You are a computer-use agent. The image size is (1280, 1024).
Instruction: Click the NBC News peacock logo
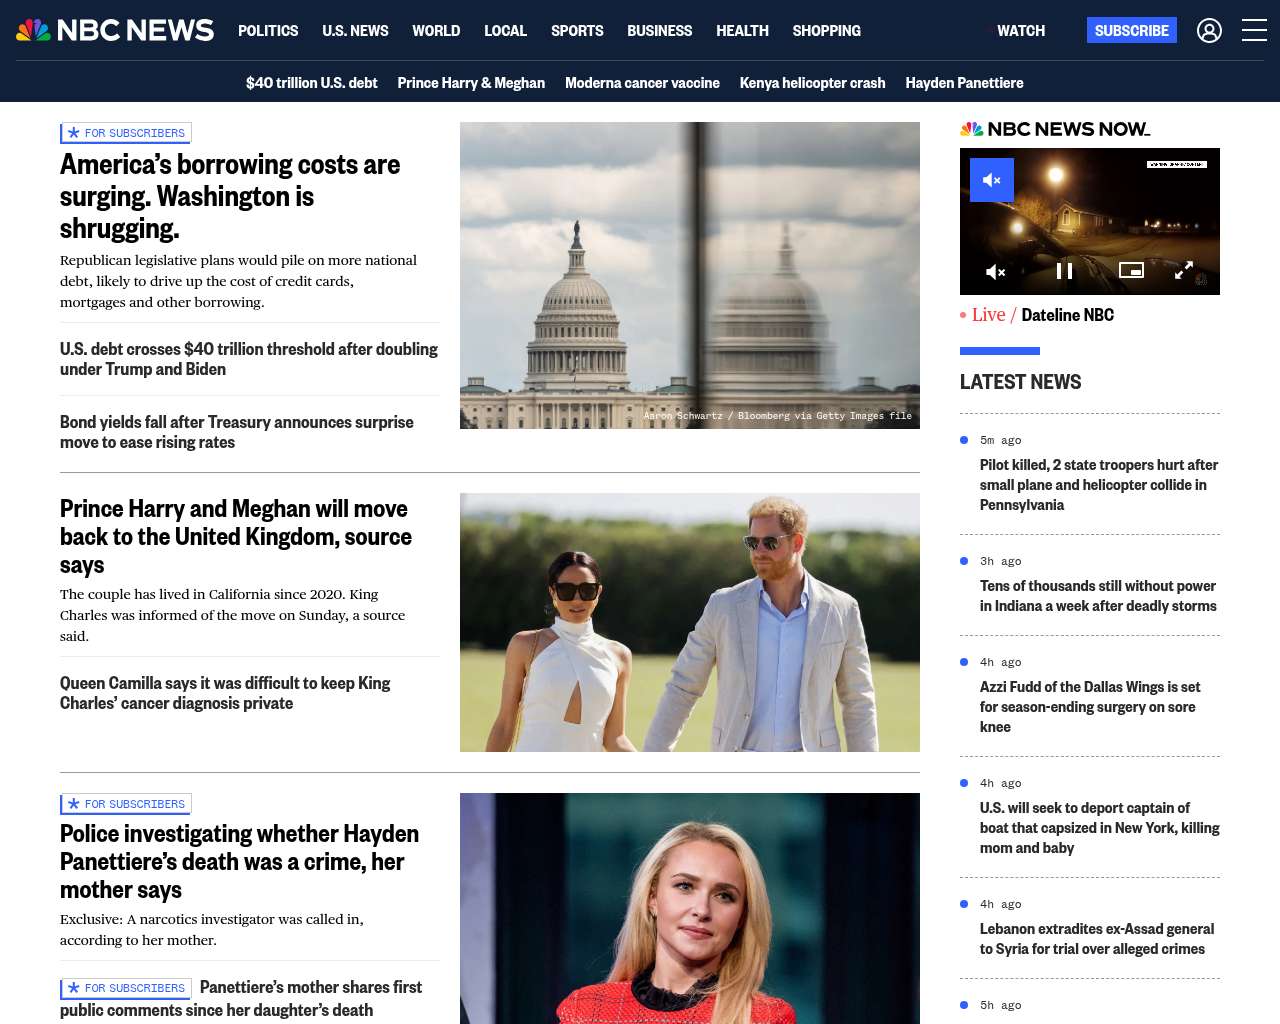[115, 30]
